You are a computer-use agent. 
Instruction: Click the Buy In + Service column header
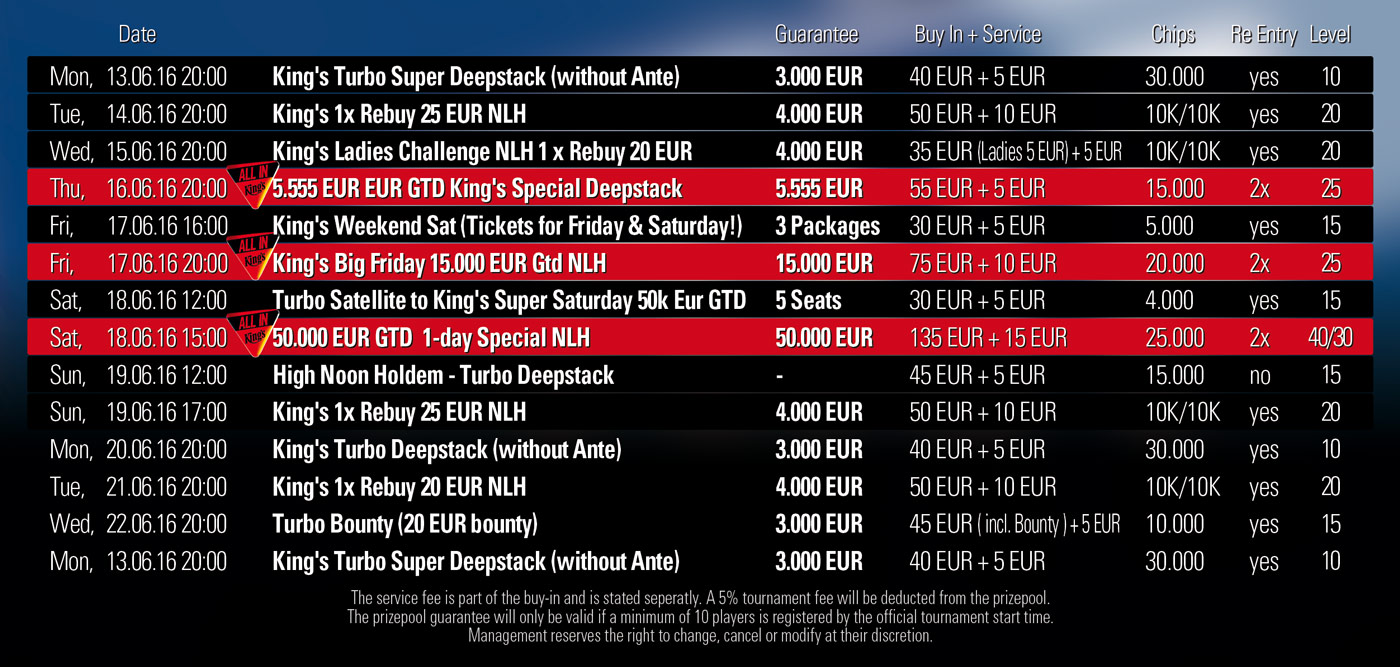point(977,34)
